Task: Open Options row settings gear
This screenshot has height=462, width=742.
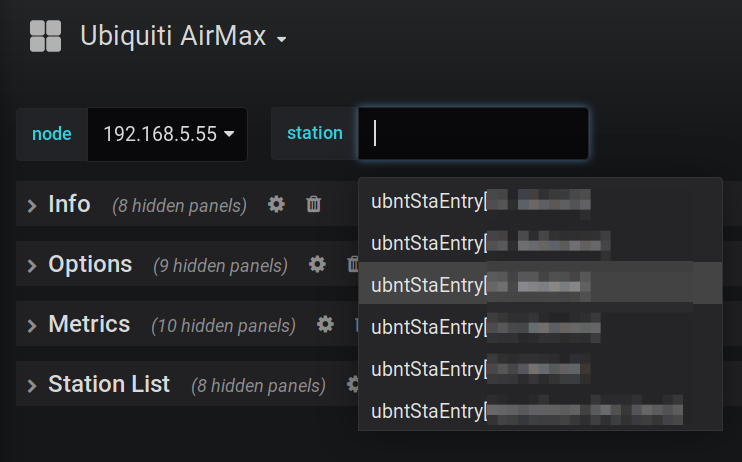Action: [317, 265]
